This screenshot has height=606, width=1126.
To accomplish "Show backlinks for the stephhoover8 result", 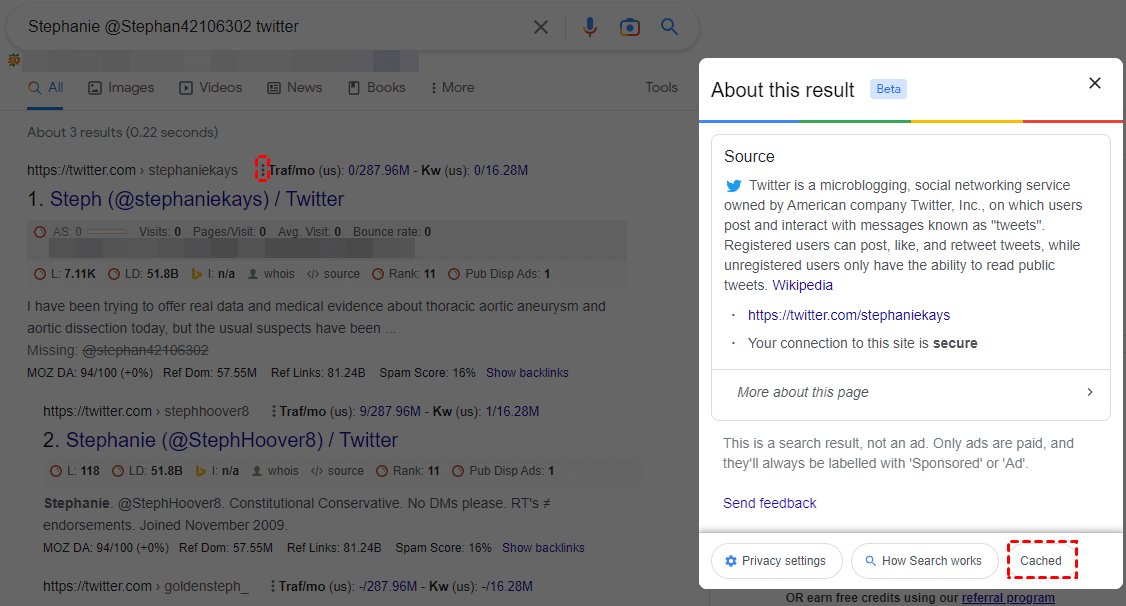I will 543,548.
